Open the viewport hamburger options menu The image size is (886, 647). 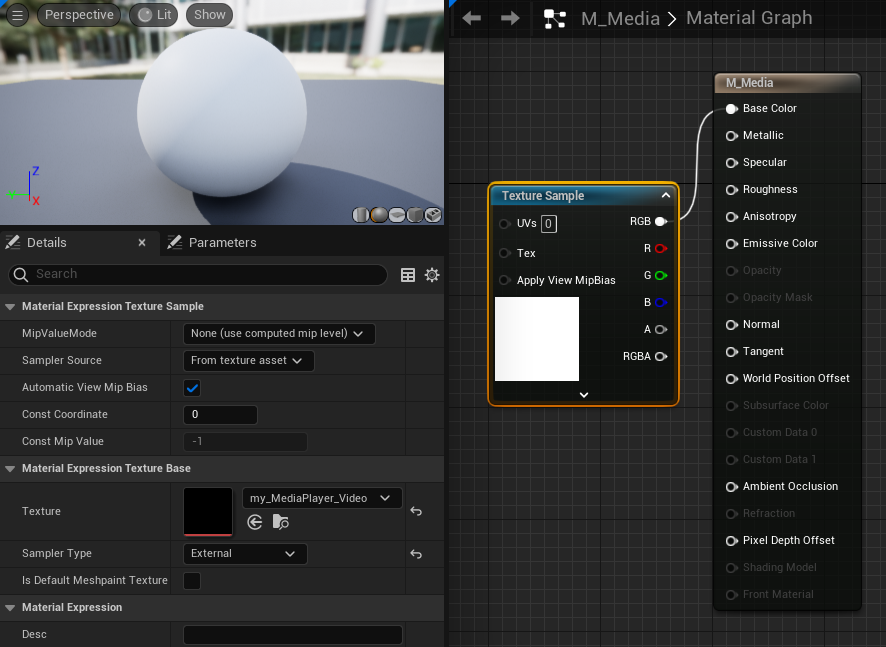[17, 15]
